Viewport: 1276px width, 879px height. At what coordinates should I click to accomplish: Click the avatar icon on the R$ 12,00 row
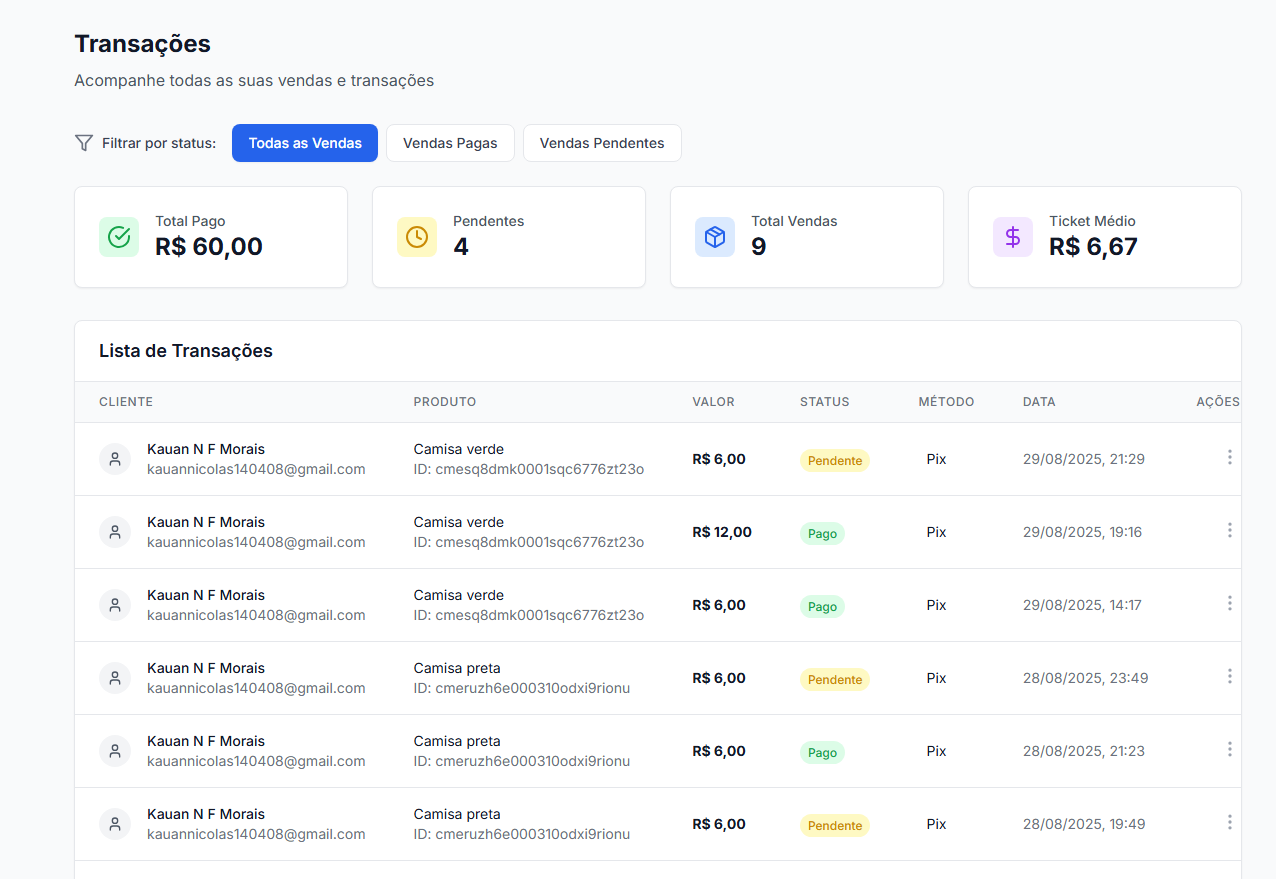click(115, 531)
